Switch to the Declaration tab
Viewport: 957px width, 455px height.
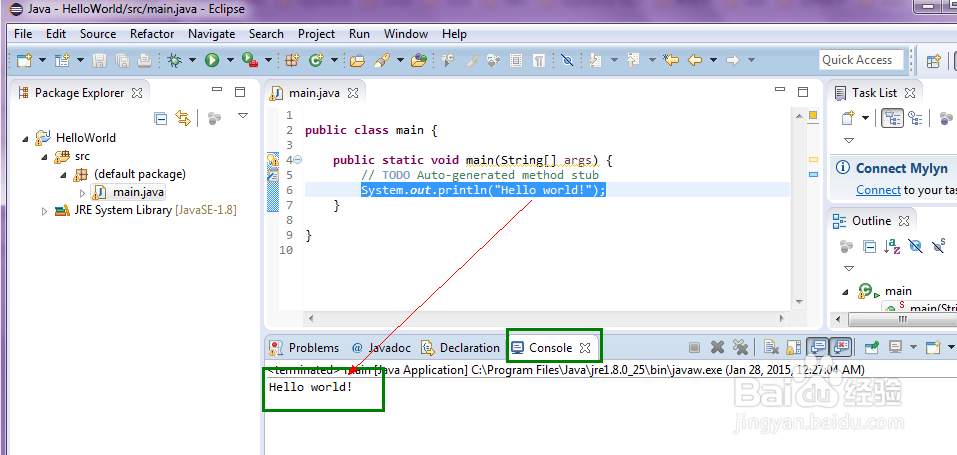pyautogui.click(x=461, y=348)
